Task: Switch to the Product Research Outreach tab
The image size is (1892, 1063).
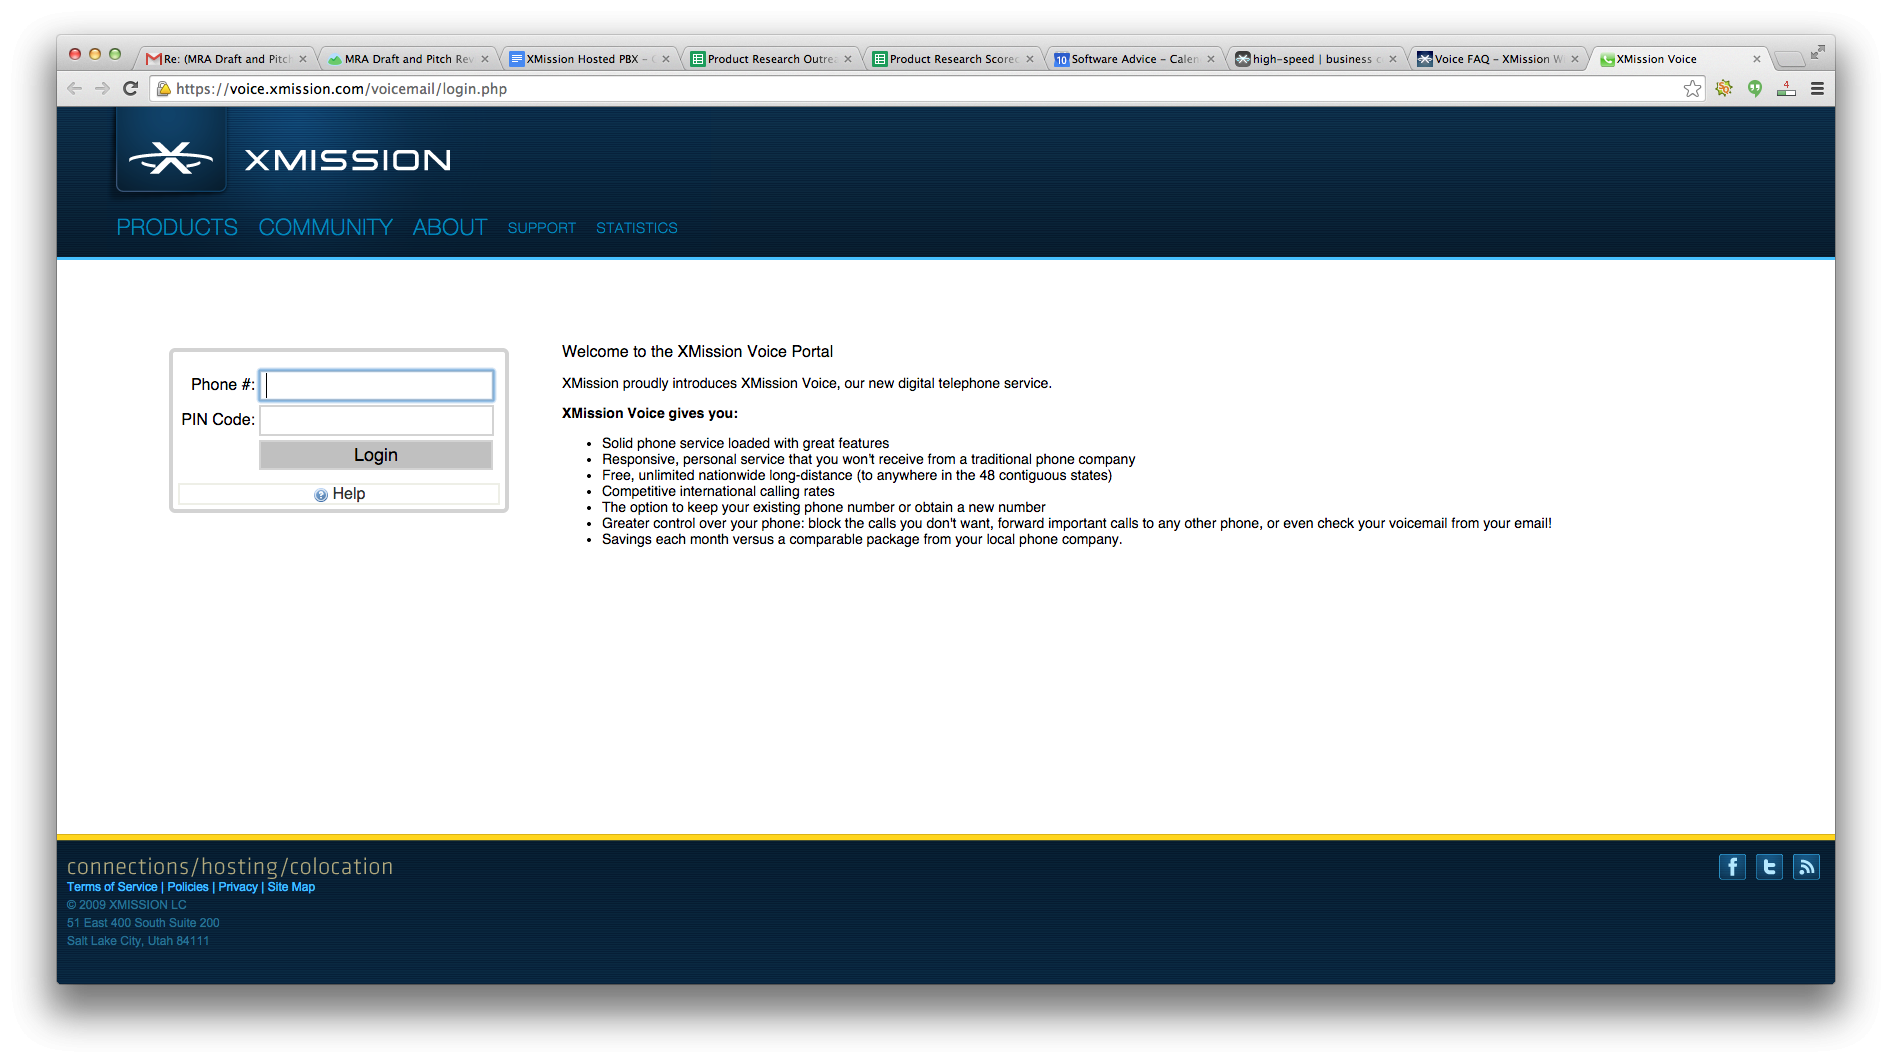Action: pyautogui.click(x=771, y=59)
